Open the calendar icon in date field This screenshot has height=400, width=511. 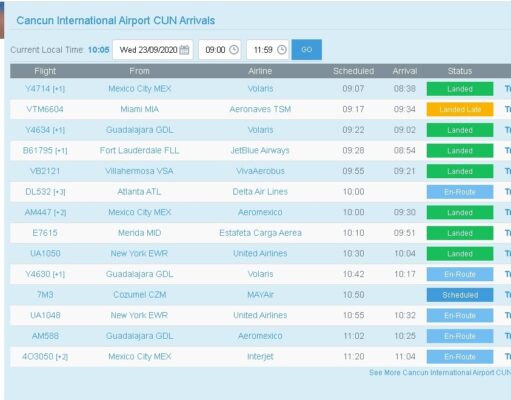click(184, 50)
